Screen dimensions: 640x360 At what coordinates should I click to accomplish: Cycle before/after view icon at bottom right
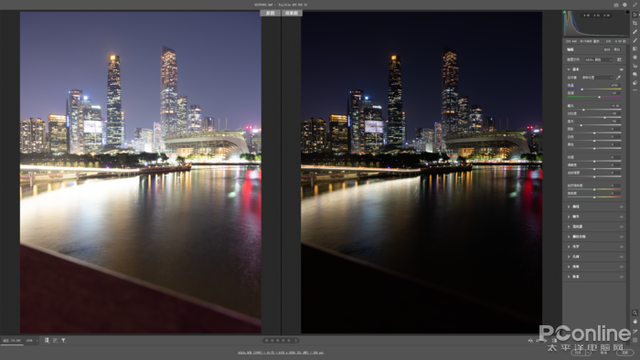(530, 340)
